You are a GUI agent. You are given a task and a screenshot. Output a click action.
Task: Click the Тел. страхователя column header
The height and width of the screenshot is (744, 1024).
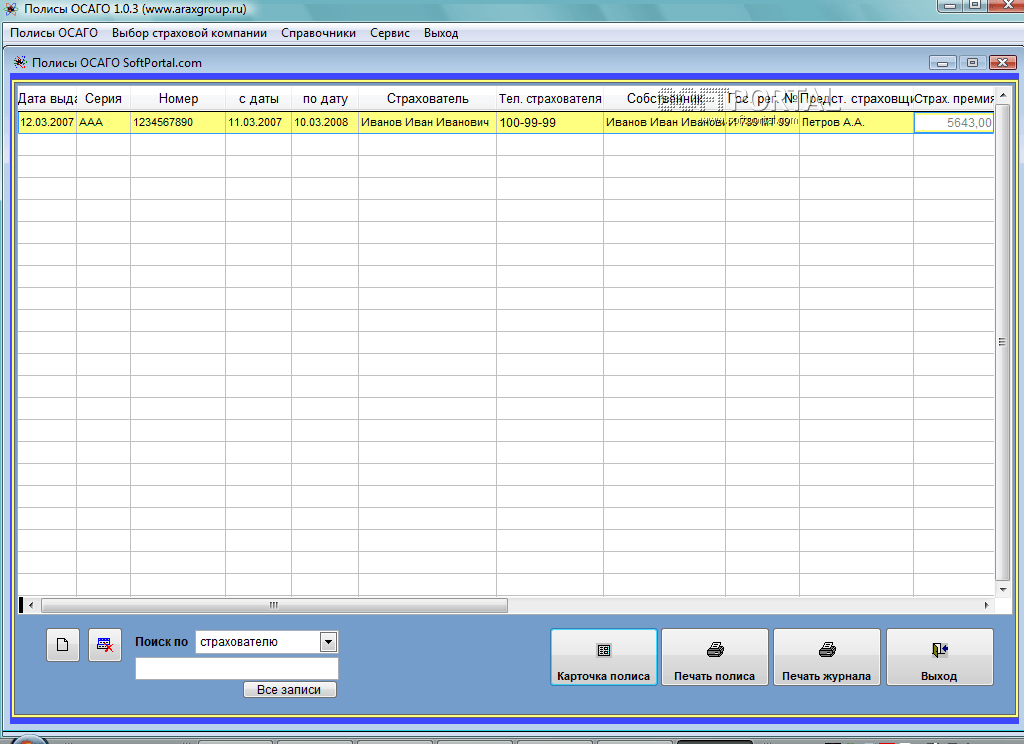click(x=550, y=99)
